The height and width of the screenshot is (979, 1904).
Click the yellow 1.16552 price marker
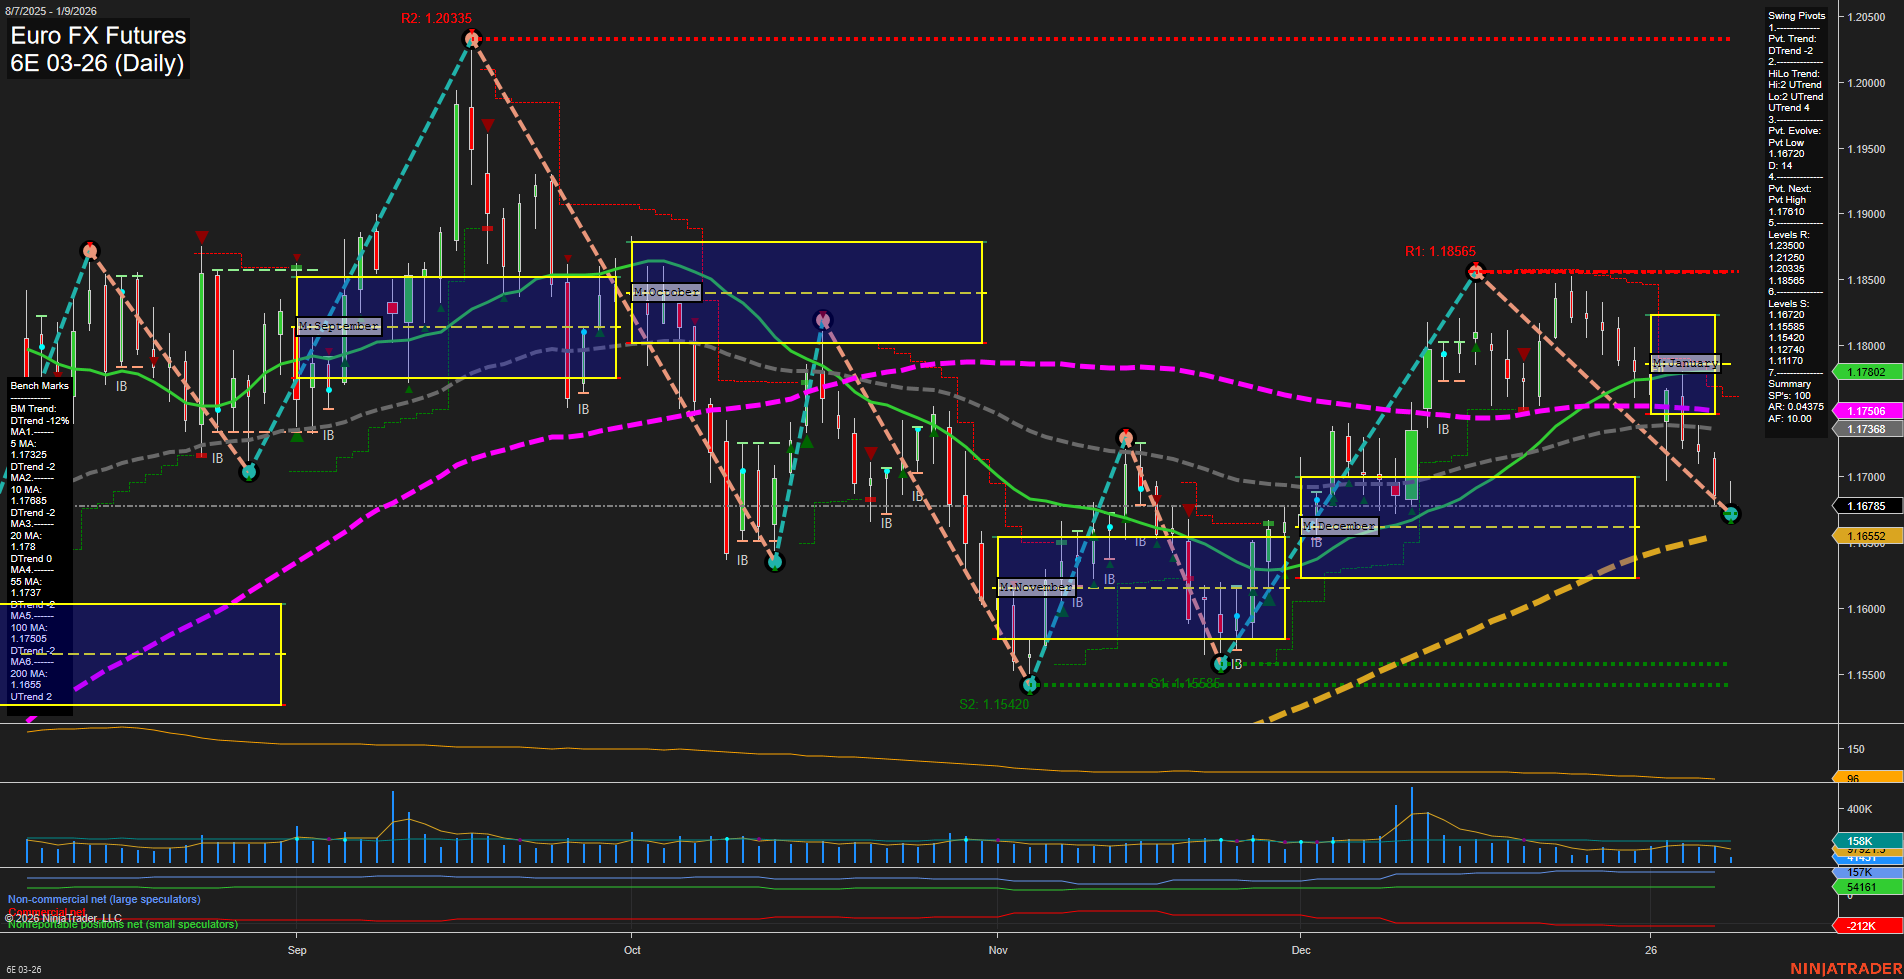click(1866, 536)
